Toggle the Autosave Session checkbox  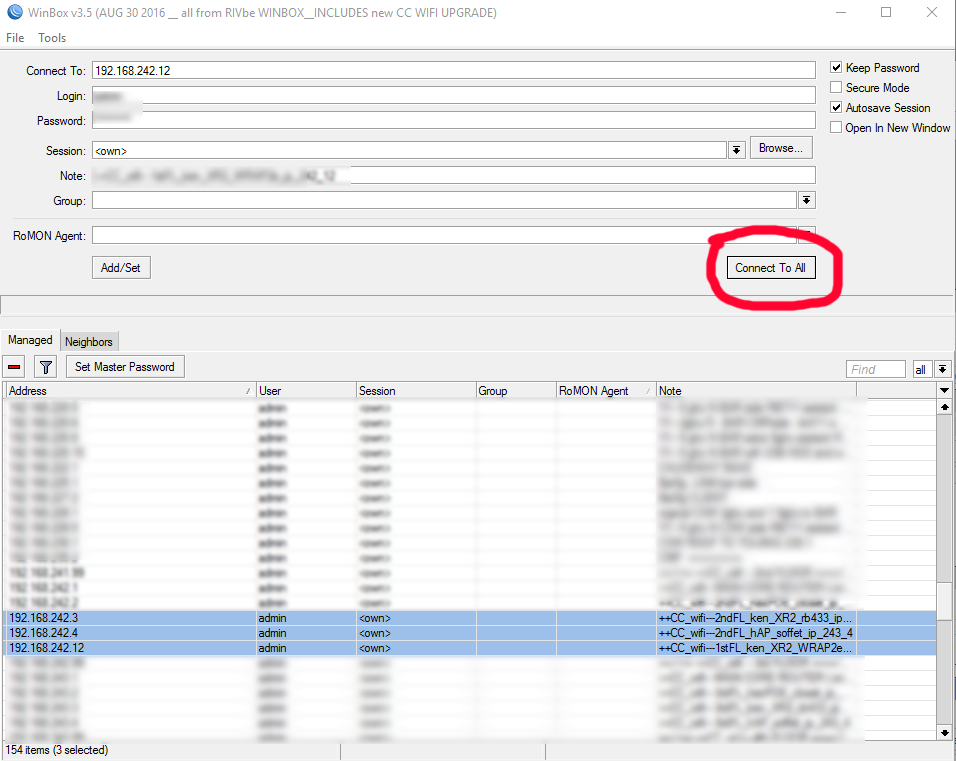[836, 108]
